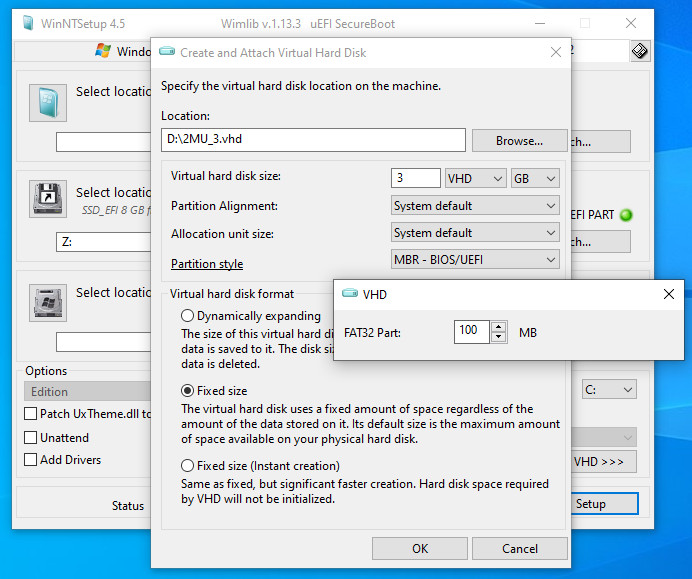Expand the Allocation unit size dropdown

click(x=475, y=233)
